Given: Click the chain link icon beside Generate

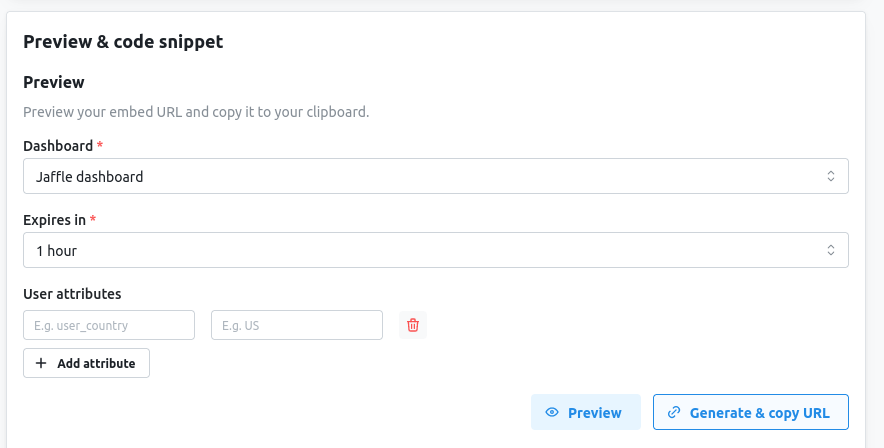Looking at the screenshot, I should [x=674, y=412].
